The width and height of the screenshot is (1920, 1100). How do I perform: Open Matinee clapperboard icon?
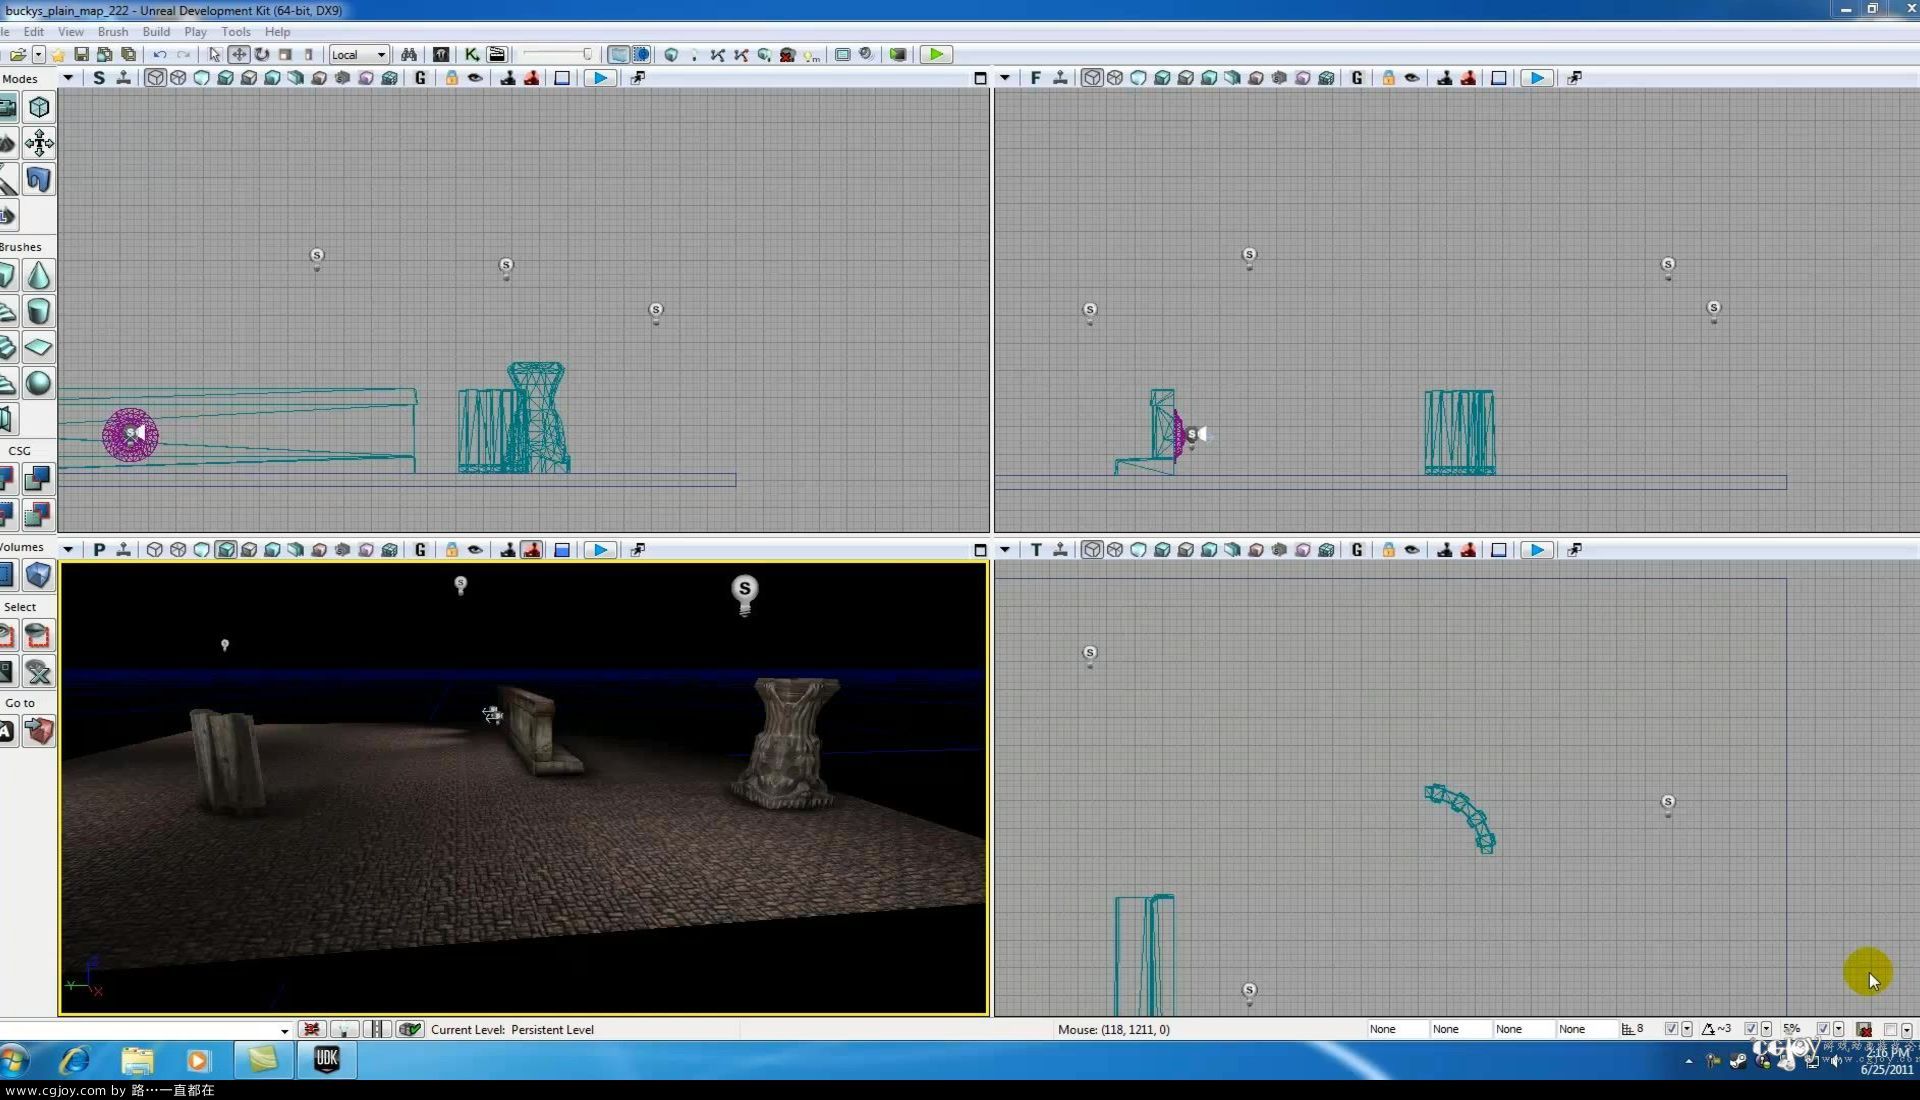[497, 55]
